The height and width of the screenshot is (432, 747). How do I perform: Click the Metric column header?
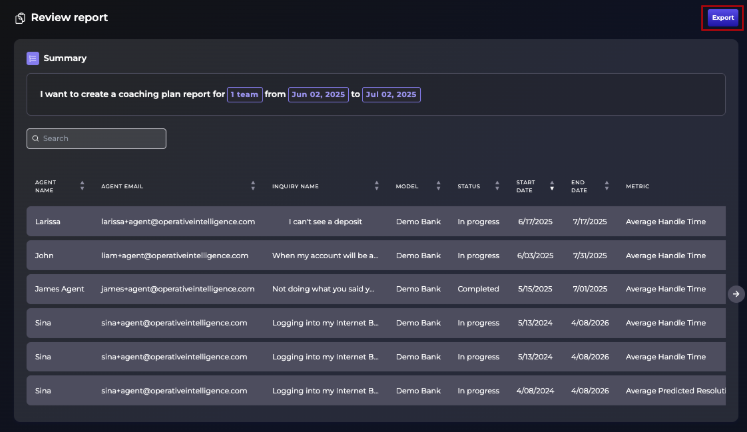point(637,186)
